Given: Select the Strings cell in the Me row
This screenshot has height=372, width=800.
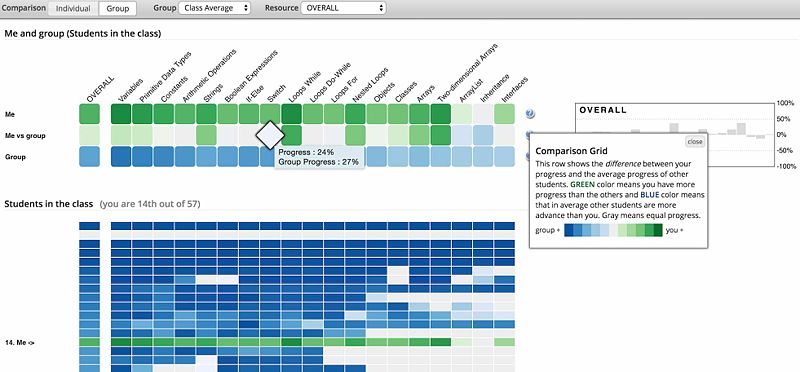Looking at the screenshot, I should coord(206,114).
